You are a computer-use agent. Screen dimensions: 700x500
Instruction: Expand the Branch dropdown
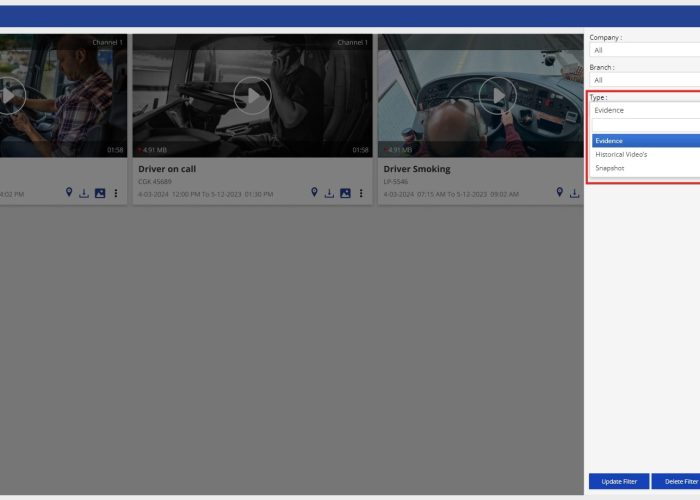(645, 80)
